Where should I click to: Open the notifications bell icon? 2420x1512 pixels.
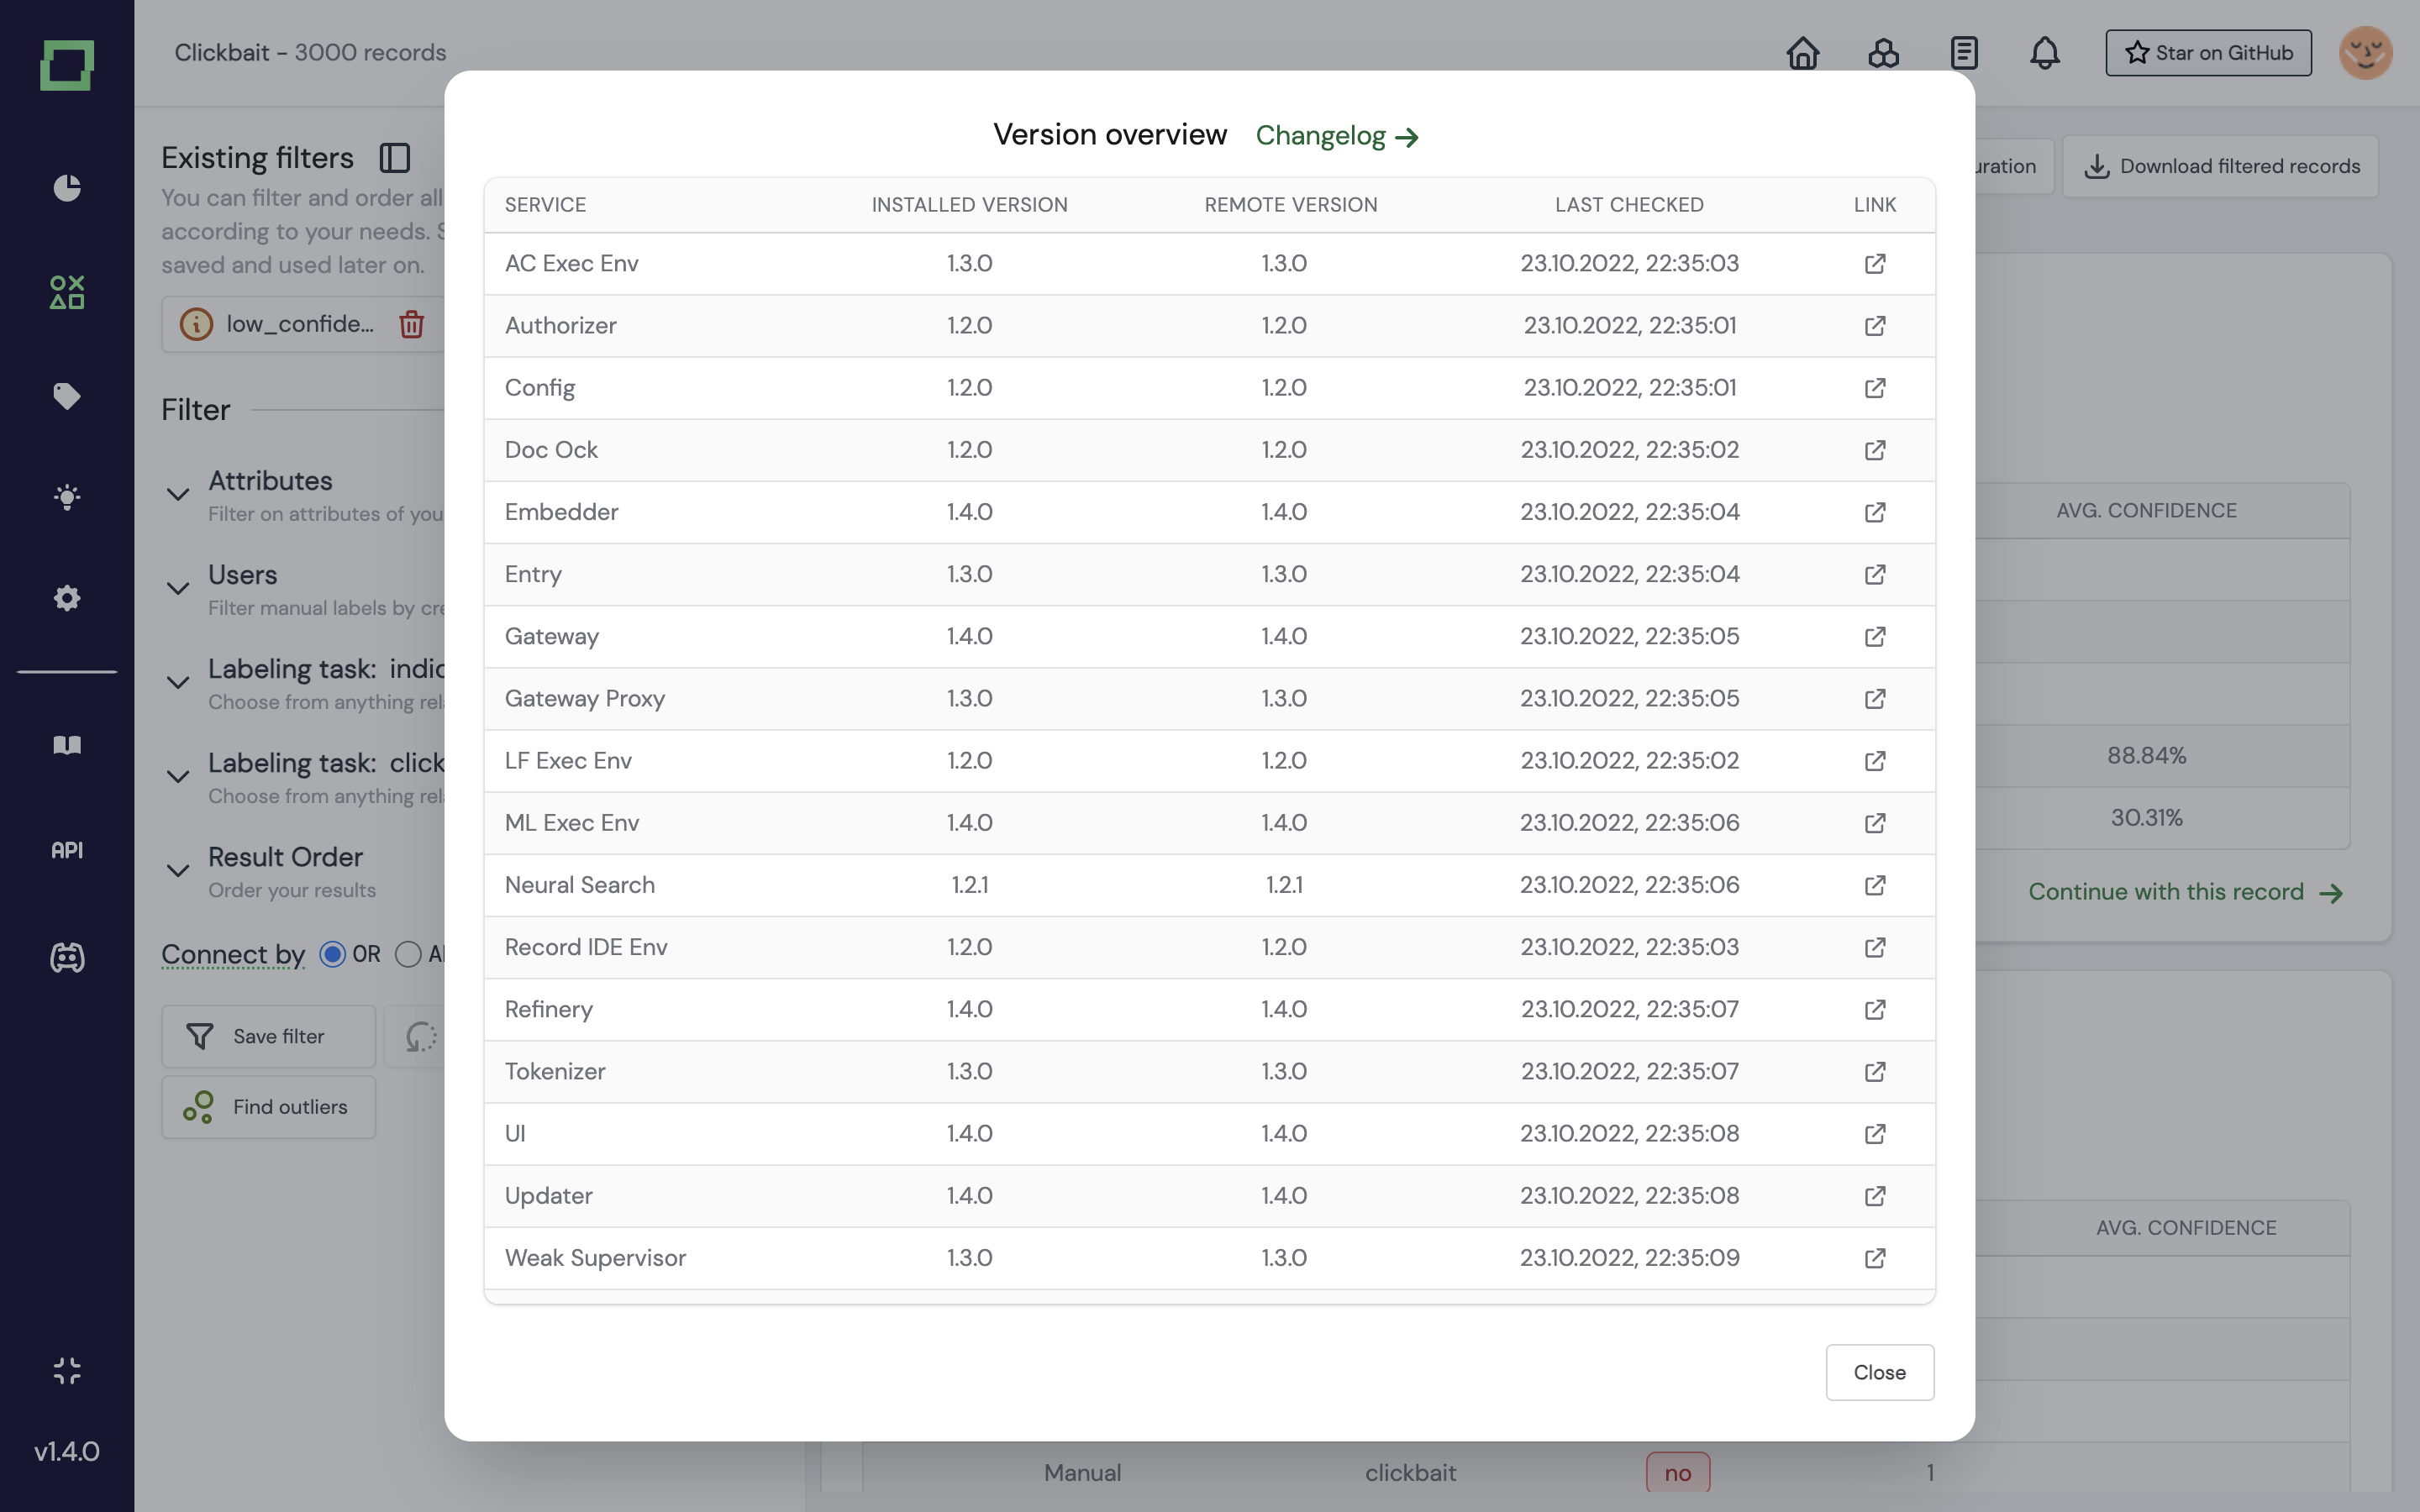(2044, 53)
